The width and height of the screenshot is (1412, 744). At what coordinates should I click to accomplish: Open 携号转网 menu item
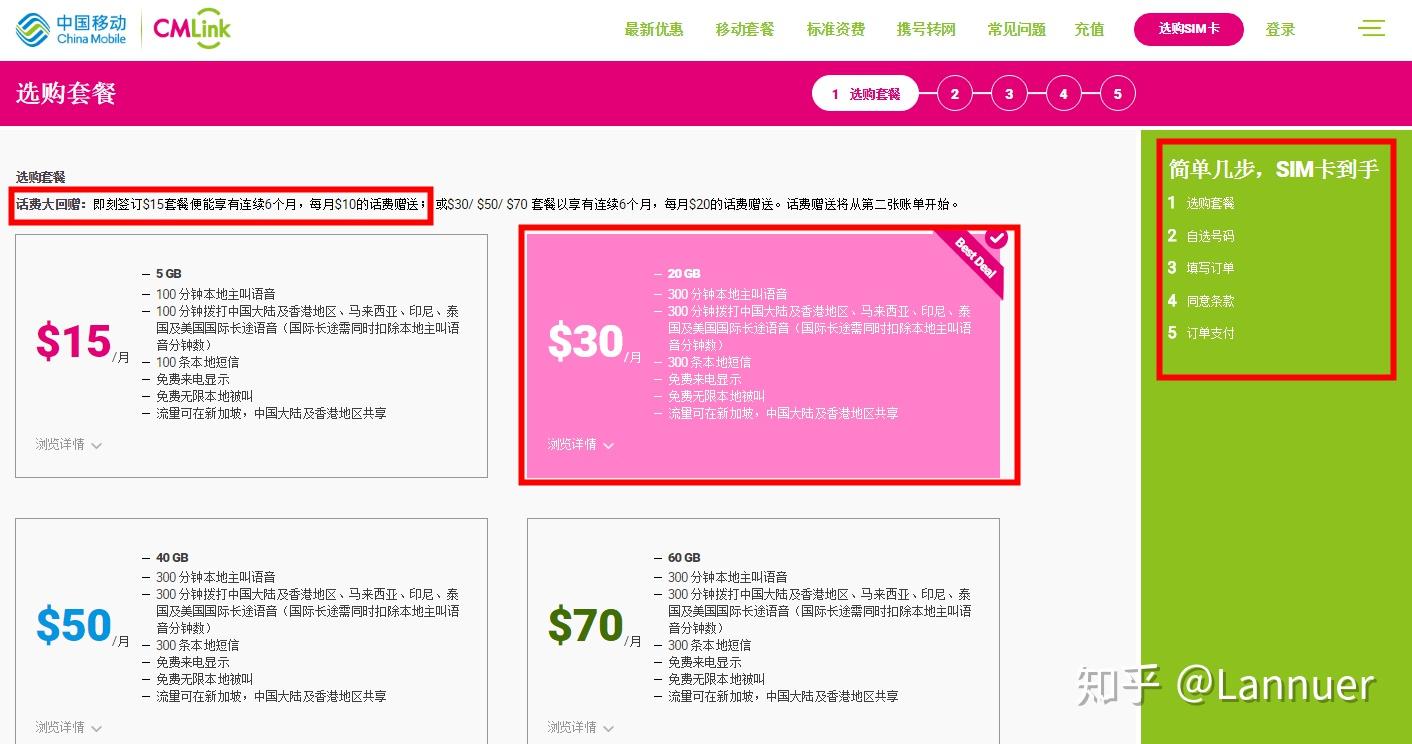pos(927,29)
